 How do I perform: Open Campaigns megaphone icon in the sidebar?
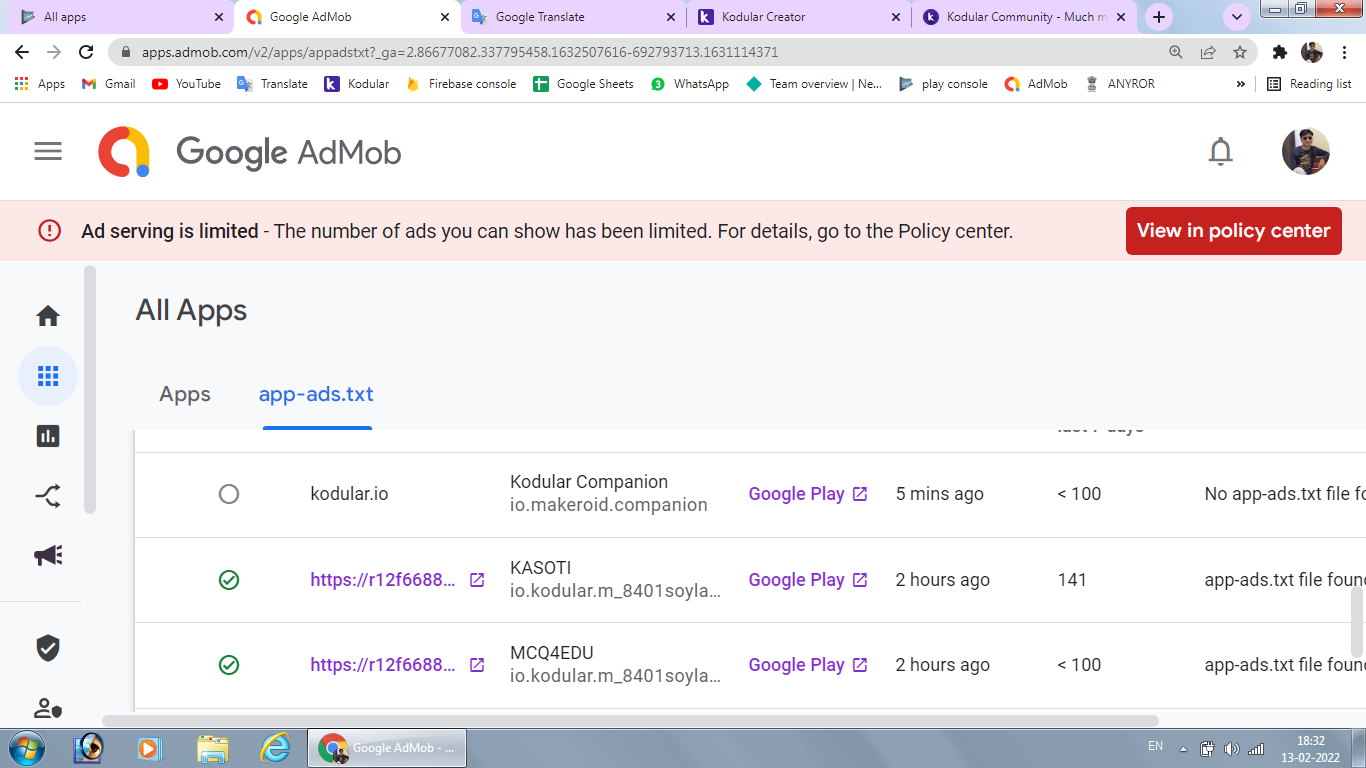coord(48,555)
